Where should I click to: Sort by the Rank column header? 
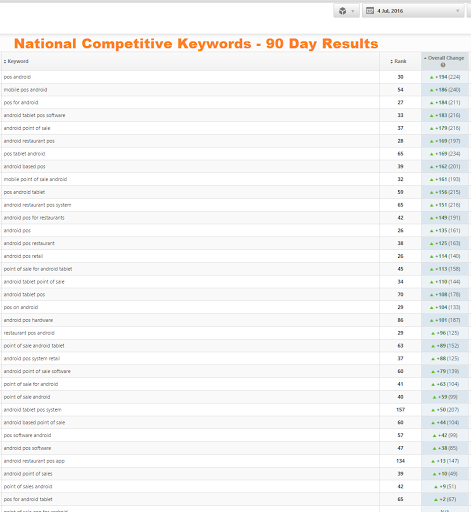pyautogui.click(x=398, y=61)
